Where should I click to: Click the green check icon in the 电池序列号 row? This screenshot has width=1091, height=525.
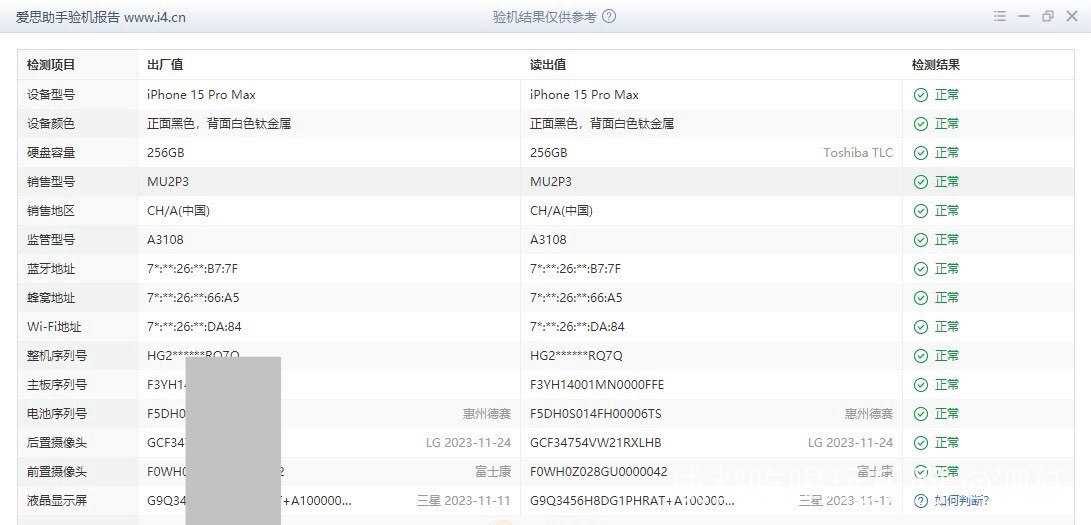pyautogui.click(x=921, y=414)
